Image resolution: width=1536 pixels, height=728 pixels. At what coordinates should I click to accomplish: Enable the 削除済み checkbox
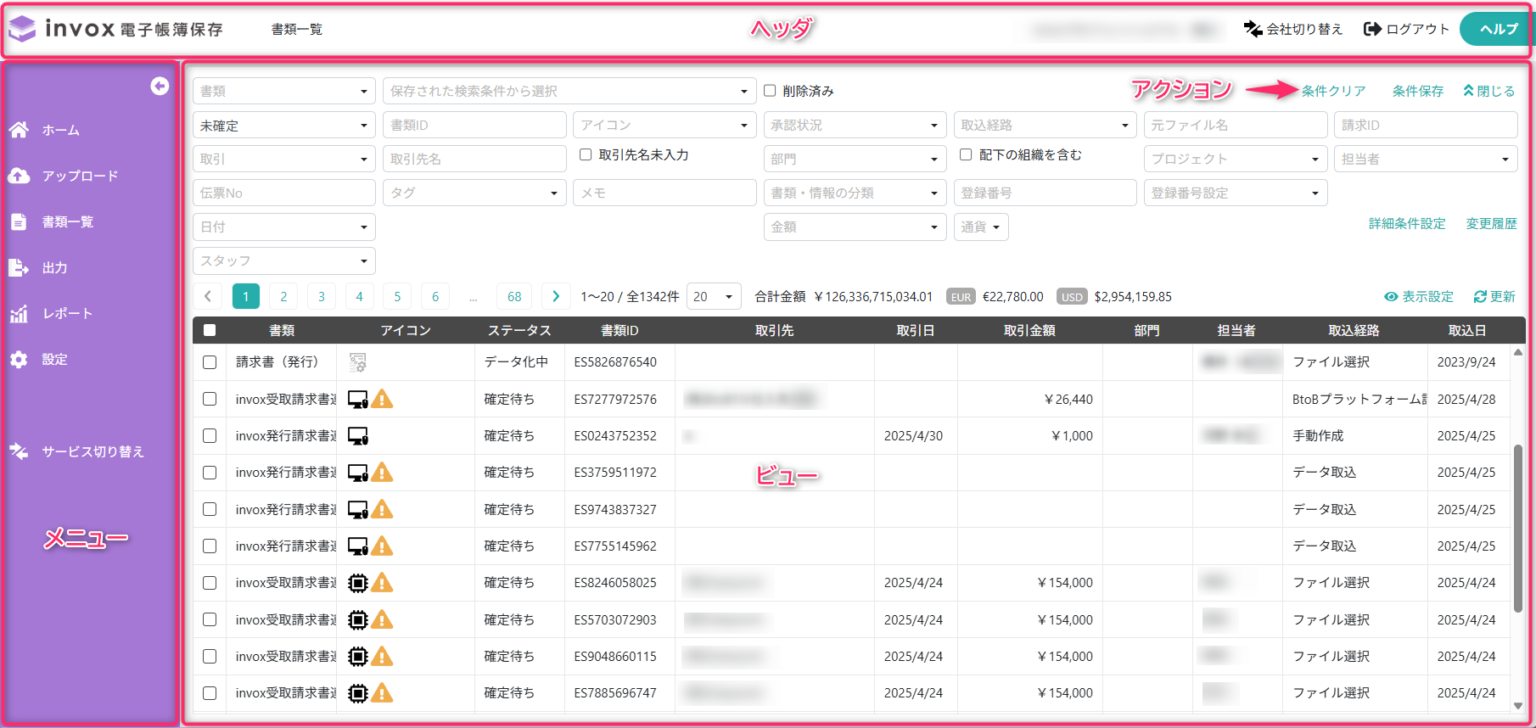[x=768, y=90]
